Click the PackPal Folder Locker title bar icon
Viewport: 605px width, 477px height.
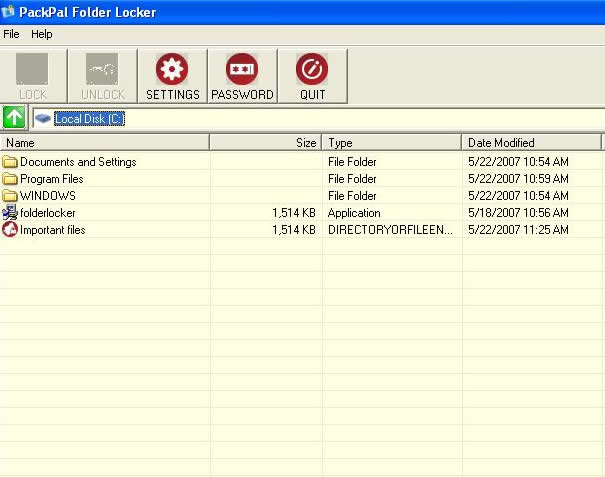(x=8, y=12)
